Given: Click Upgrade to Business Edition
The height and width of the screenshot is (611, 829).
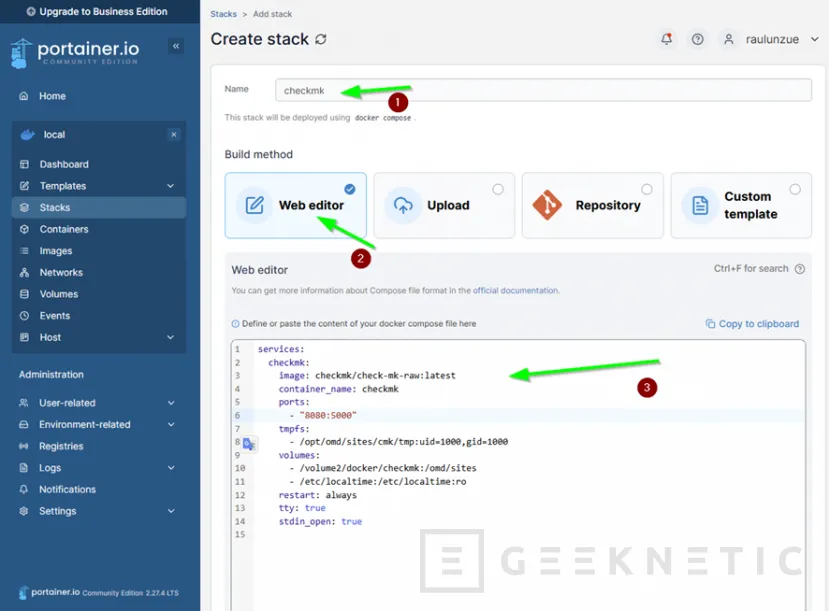Looking at the screenshot, I should tap(97, 12).
